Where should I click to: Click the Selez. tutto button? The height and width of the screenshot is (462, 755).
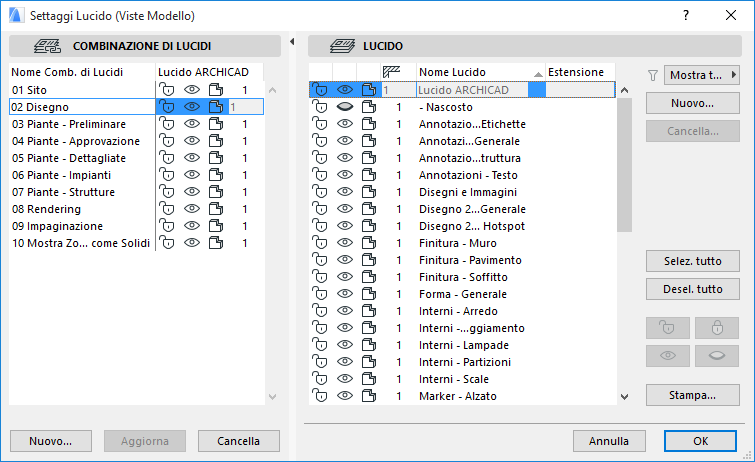pyautogui.click(x=692, y=261)
